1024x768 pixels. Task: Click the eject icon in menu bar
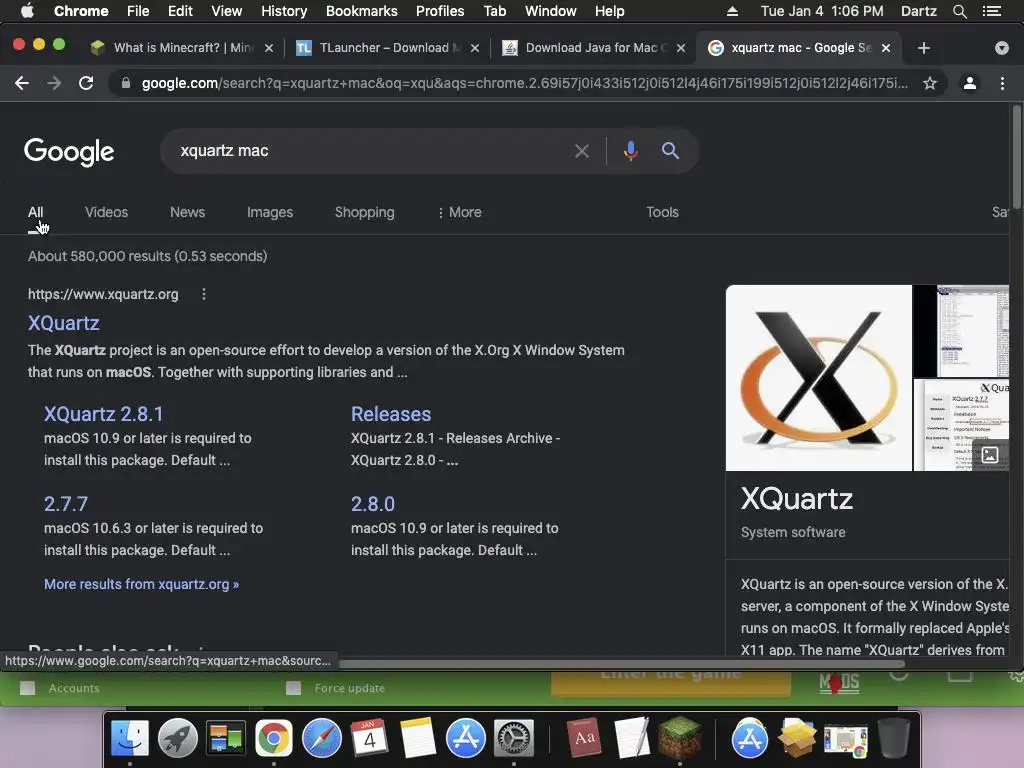(732, 11)
